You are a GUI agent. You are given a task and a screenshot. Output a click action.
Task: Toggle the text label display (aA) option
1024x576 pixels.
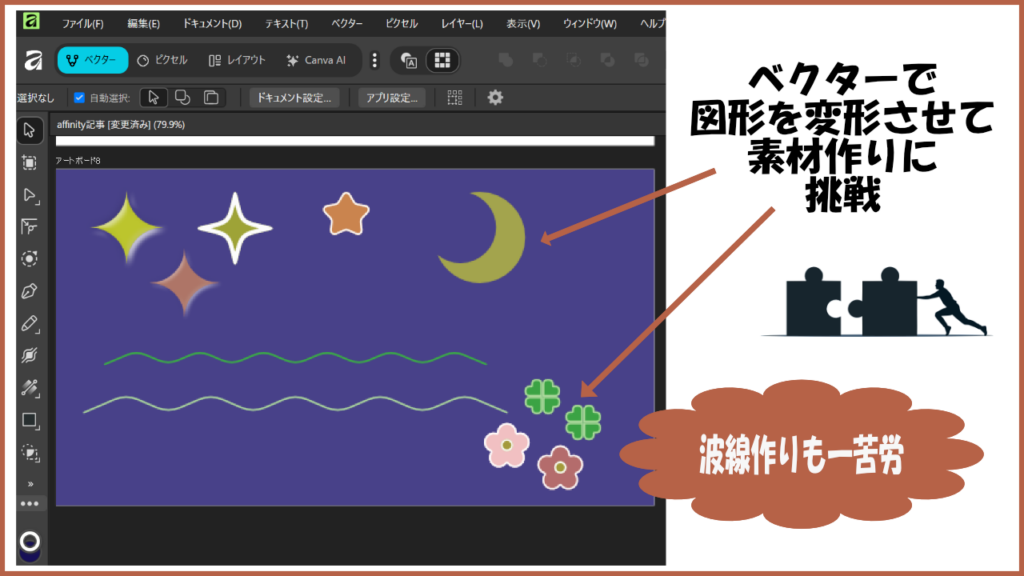[408, 60]
